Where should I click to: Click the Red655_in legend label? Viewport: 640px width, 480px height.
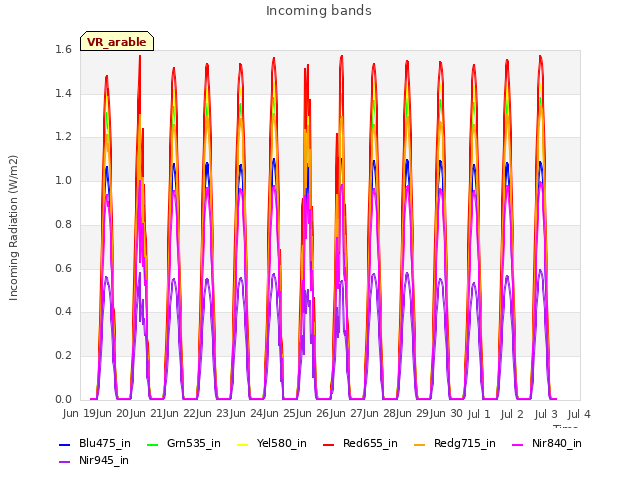click(370, 443)
